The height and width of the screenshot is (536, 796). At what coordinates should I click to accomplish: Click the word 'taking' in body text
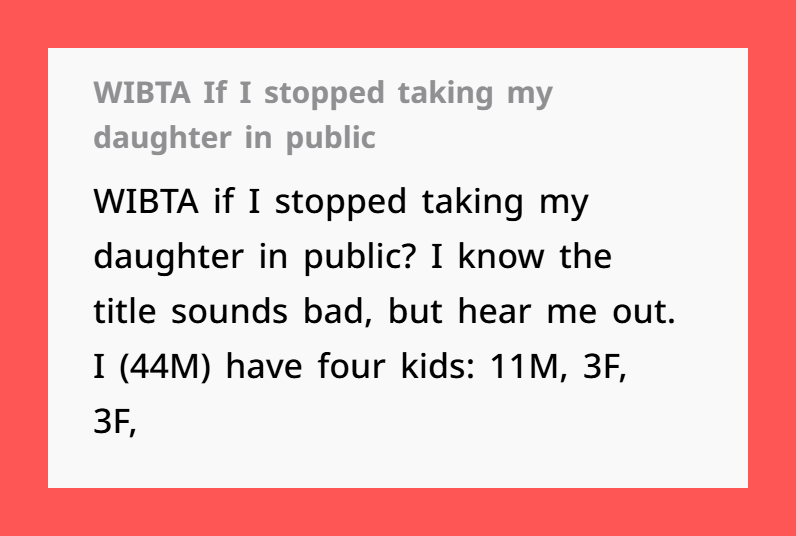(x=473, y=203)
